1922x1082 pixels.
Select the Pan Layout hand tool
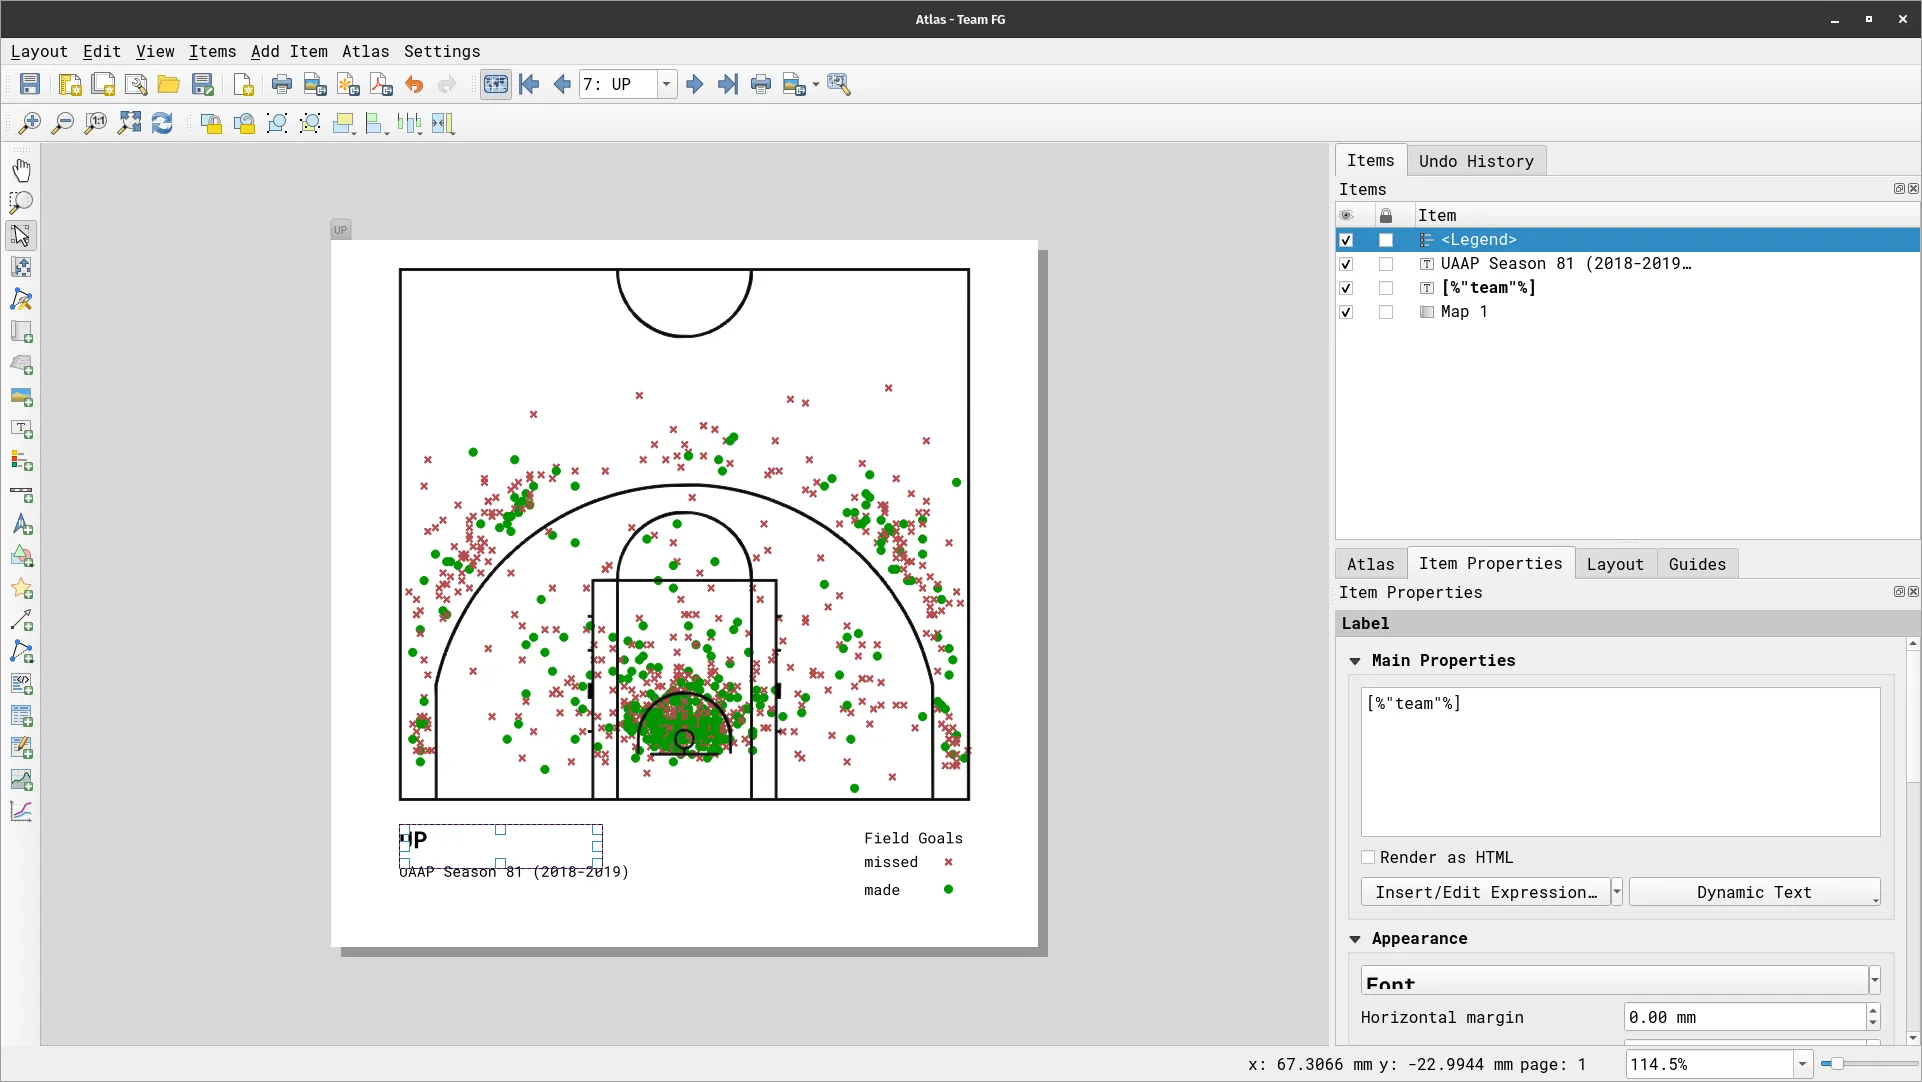[21, 170]
